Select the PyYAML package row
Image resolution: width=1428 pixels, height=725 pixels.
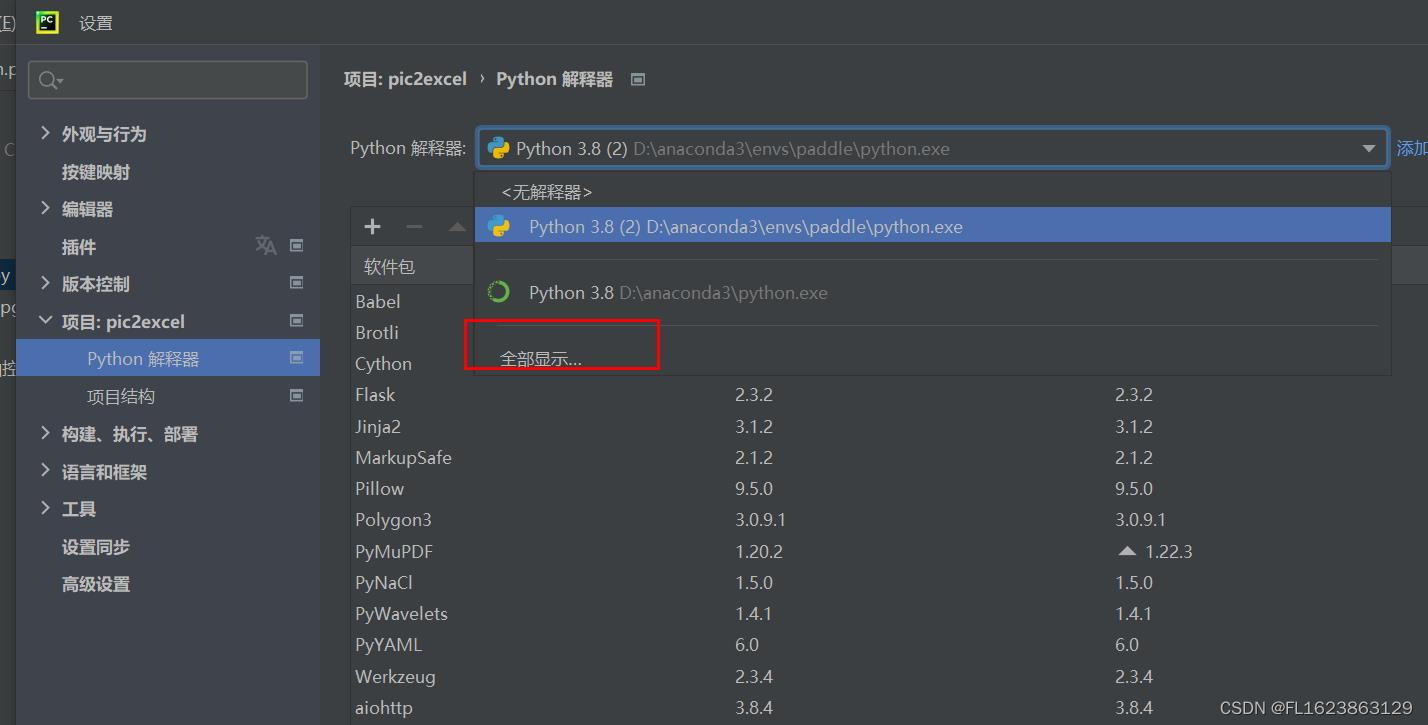[889, 645]
